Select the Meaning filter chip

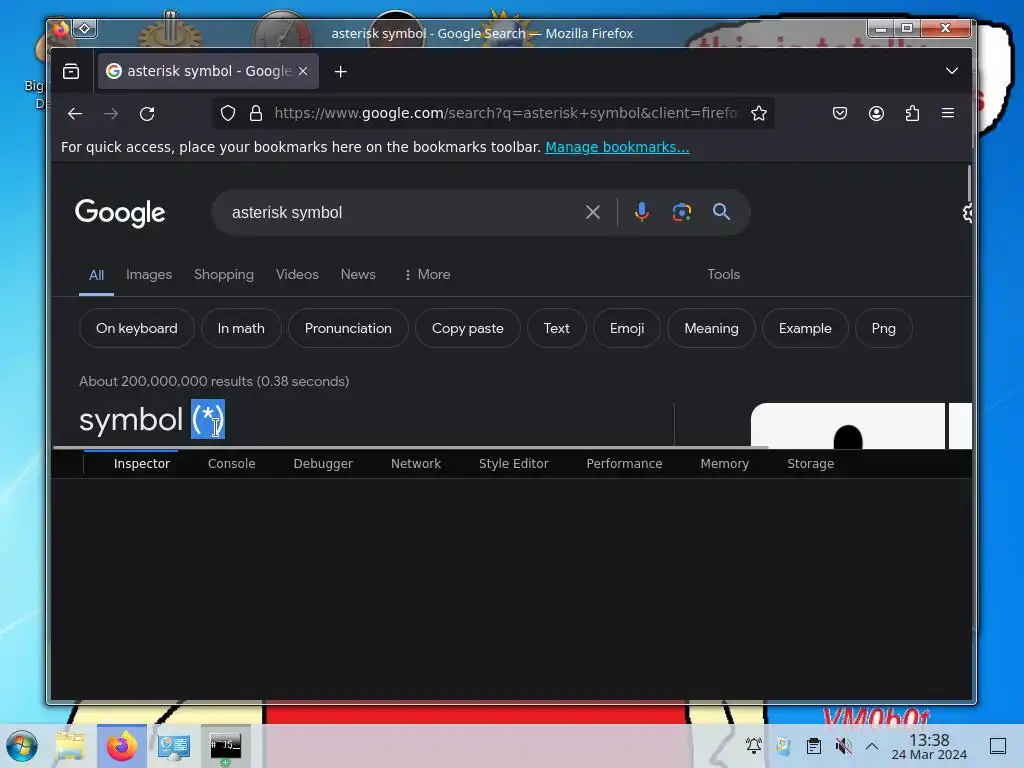click(x=711, y=328)
